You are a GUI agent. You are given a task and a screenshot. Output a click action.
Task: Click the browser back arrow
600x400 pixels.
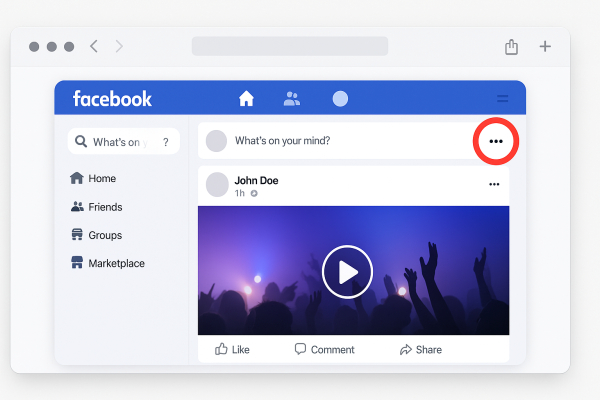[94, 46]
